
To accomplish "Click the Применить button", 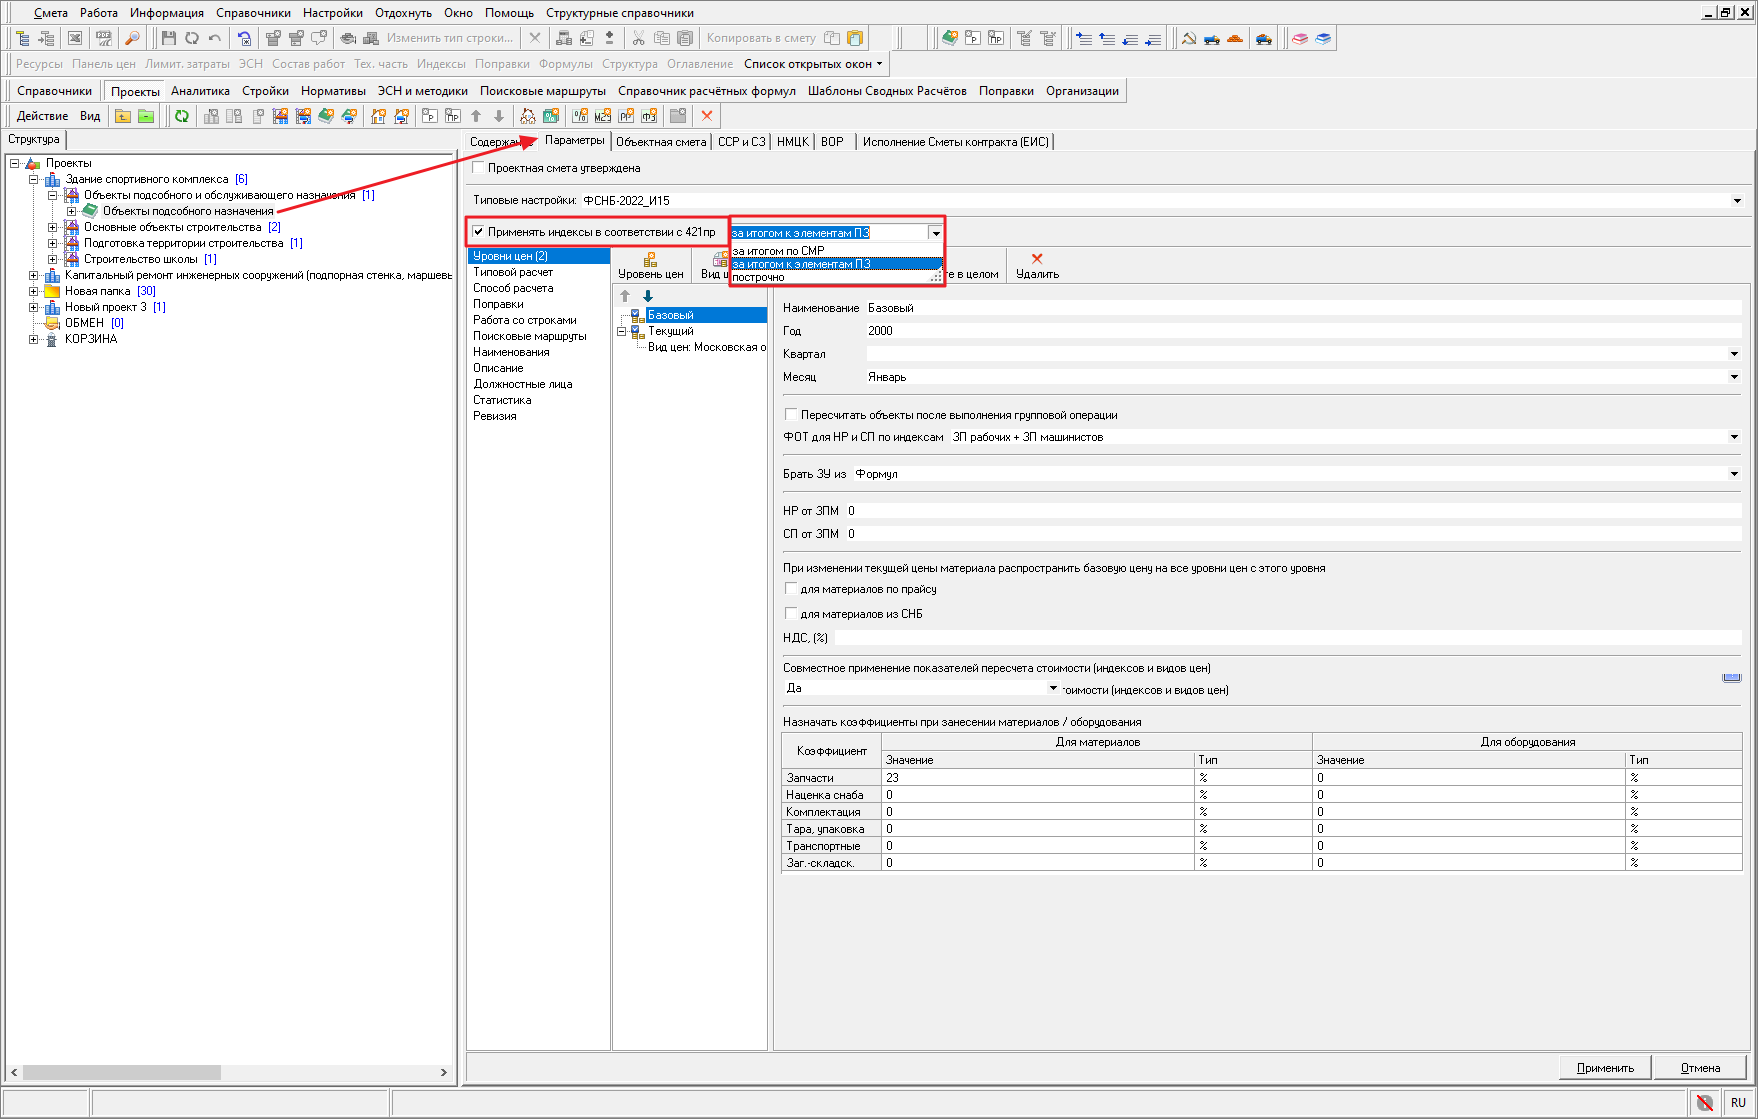I will tap(1605, 1068).
